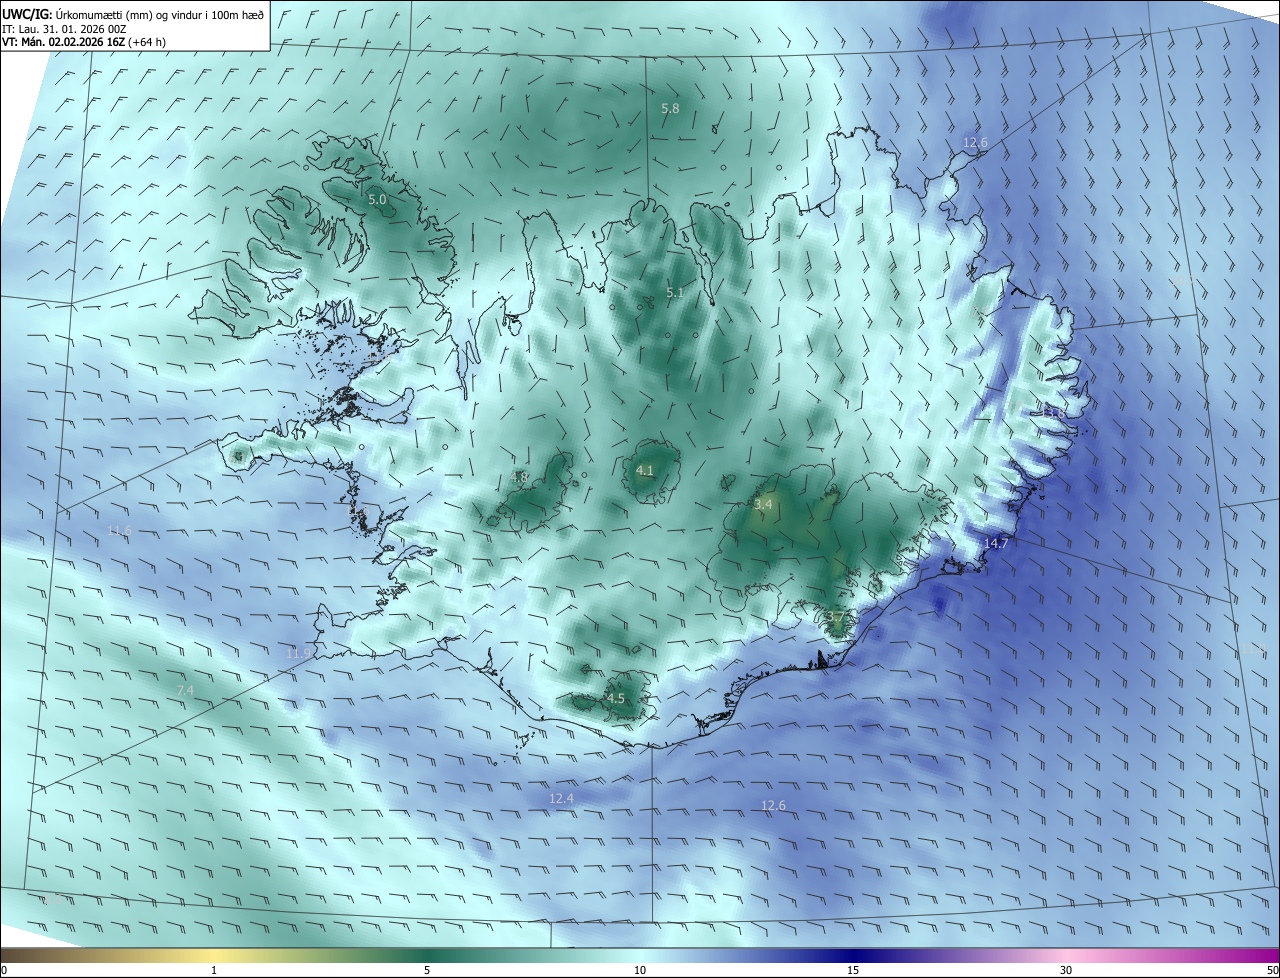This screenshot has height=978, width=1280.
Task: Click the color scale tick label 1
Action: click(214, 970)
